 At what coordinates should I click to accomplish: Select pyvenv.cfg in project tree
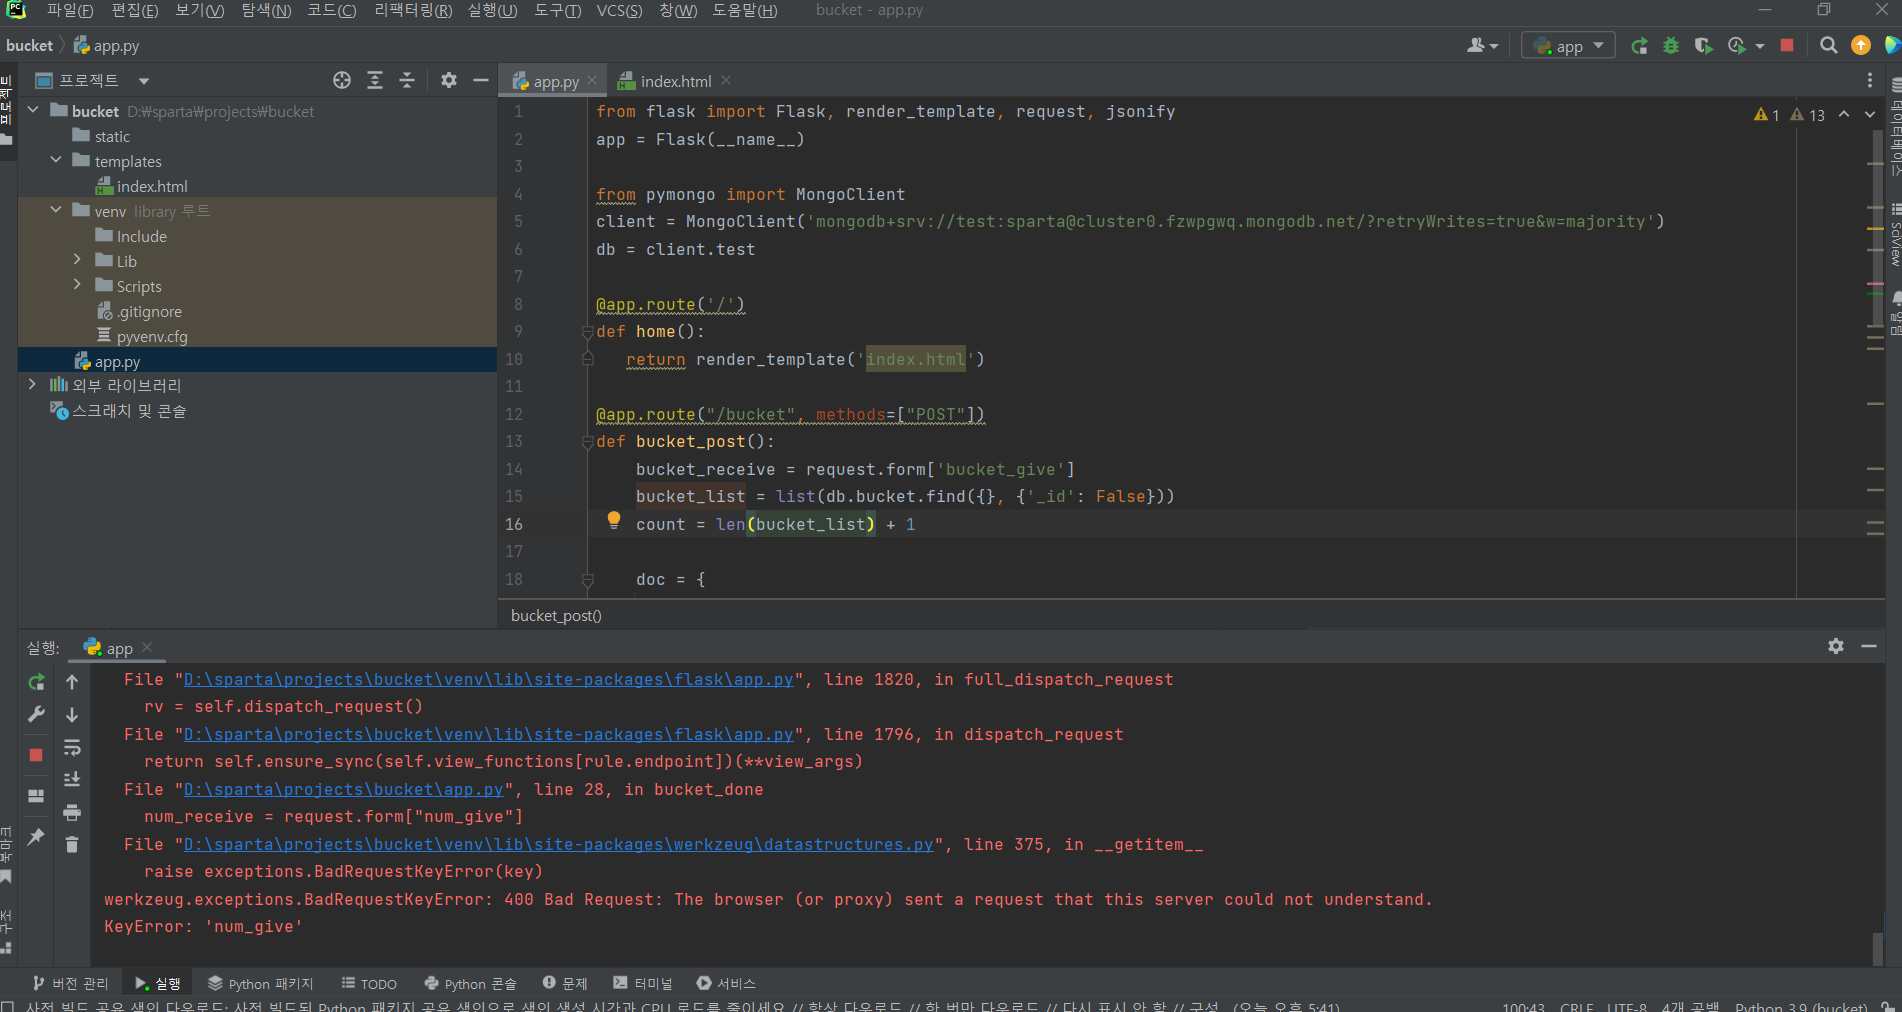152,336
